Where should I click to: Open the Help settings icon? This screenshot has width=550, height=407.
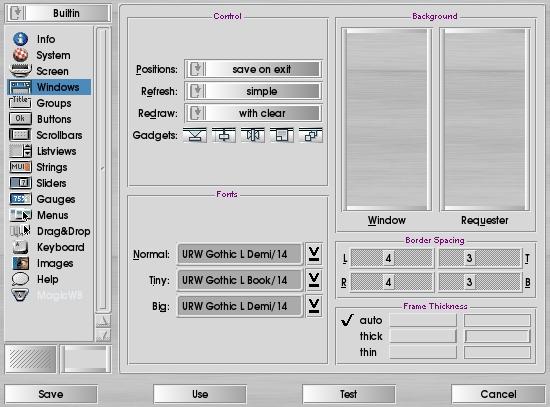(20, 279)
